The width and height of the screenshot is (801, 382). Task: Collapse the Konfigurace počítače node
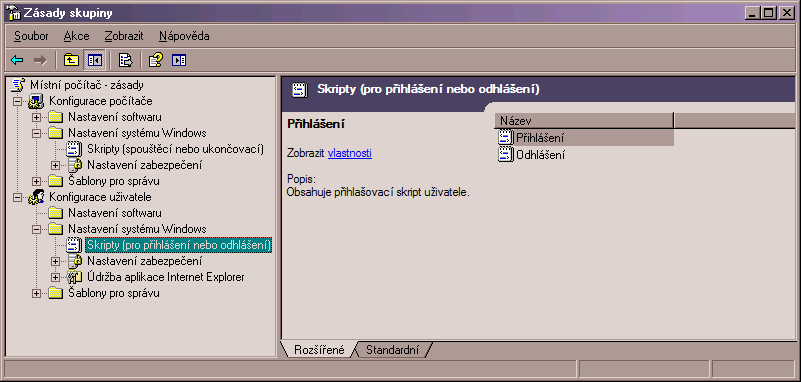[18, 101]
